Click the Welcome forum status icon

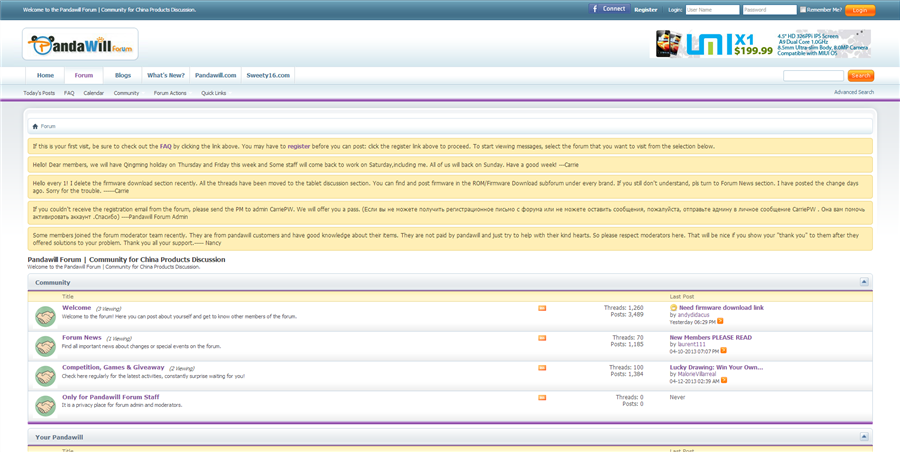(45, 316)
